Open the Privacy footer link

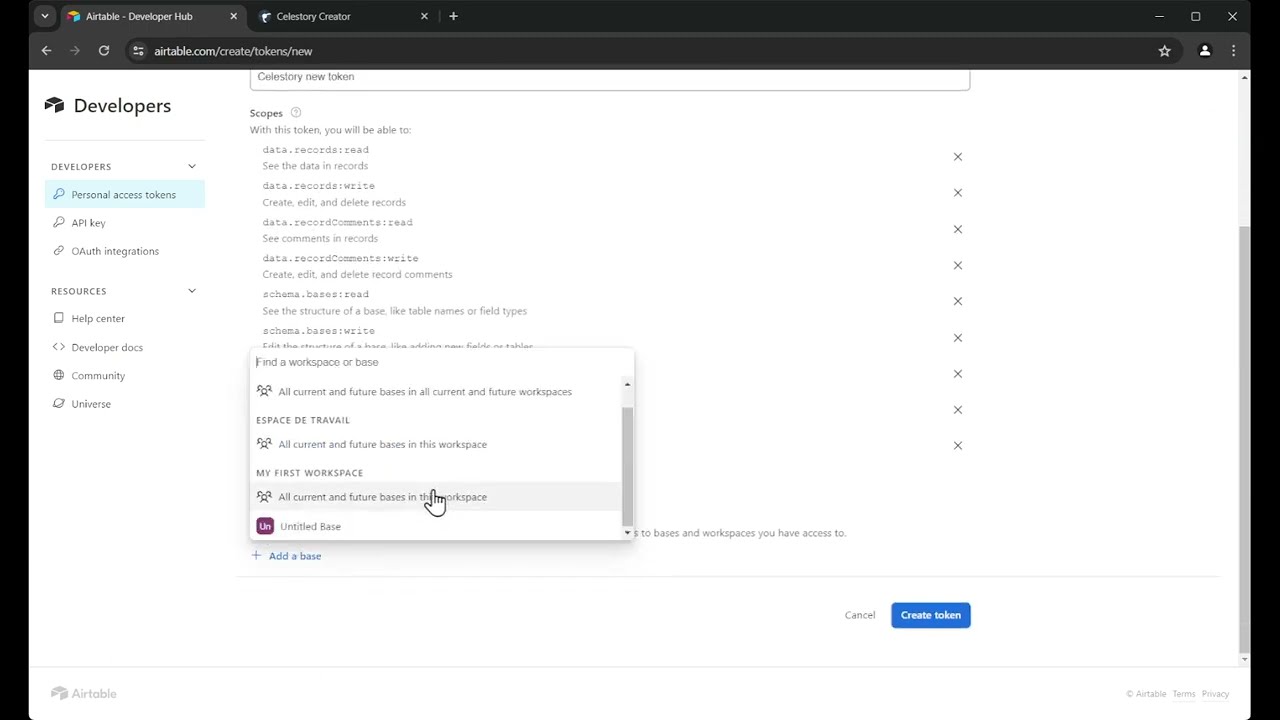1215,694
